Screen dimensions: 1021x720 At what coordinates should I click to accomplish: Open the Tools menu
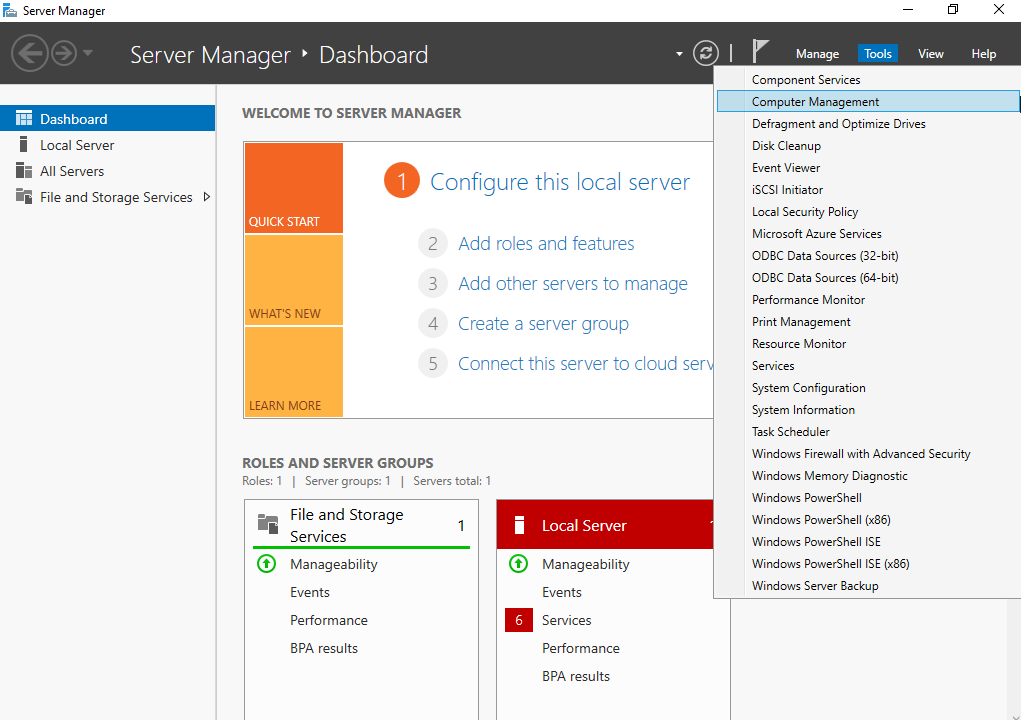coord(878,54)
